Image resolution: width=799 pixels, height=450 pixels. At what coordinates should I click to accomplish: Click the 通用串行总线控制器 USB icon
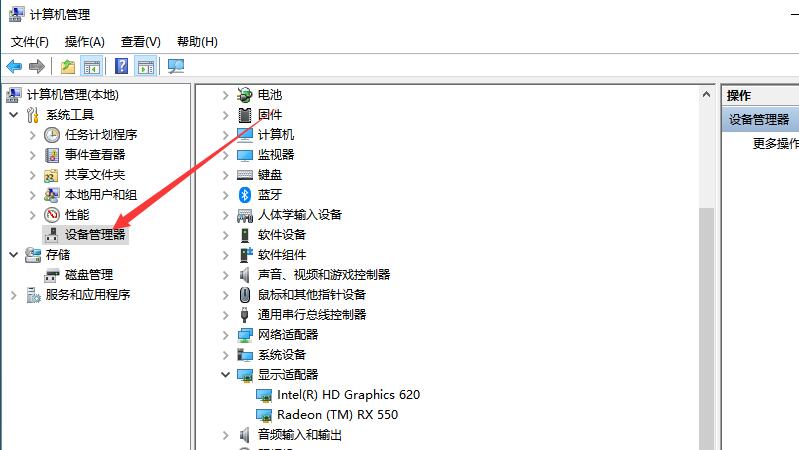click(x=245, y=315)
